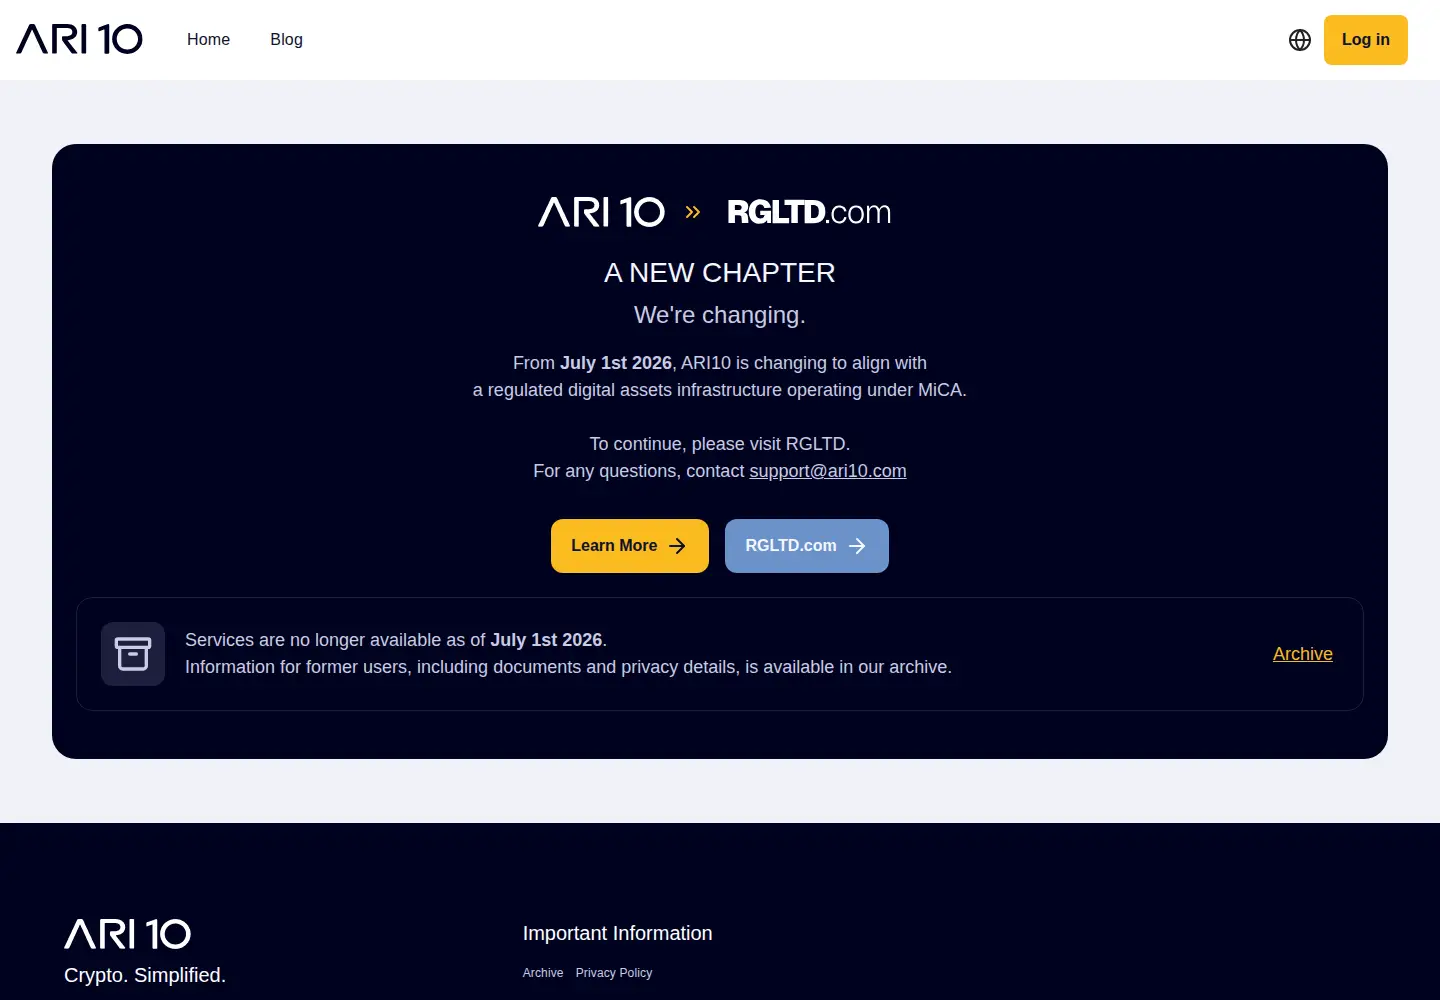Click the 'To continue, please visit RGLTD.' line
Image resolution: width=1440 pixels, height=1000 pixels.
pos(720,444)
